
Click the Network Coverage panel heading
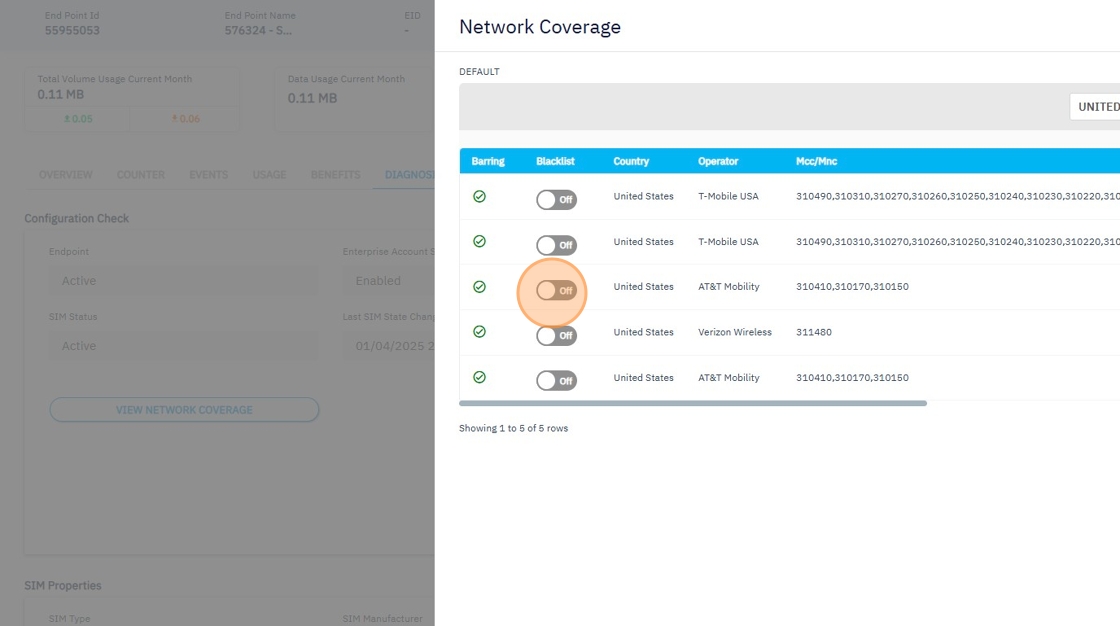coord(540,27)
